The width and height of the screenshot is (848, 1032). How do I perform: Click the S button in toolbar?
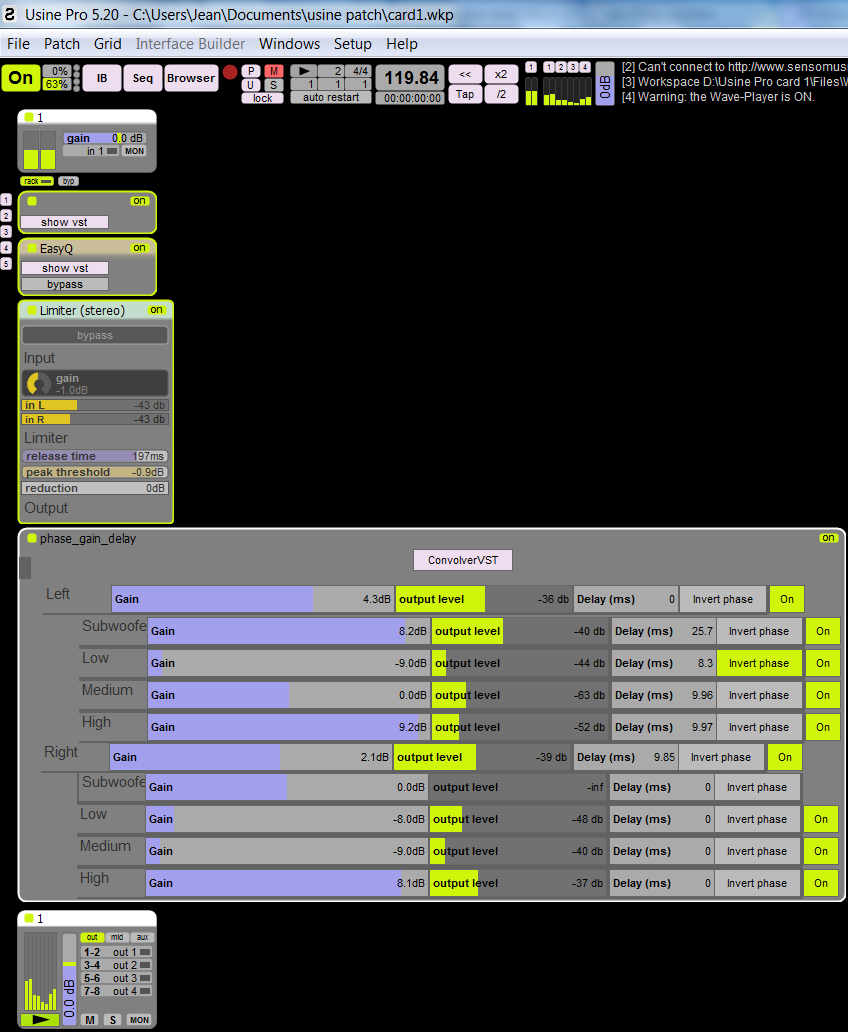[274, 85]
